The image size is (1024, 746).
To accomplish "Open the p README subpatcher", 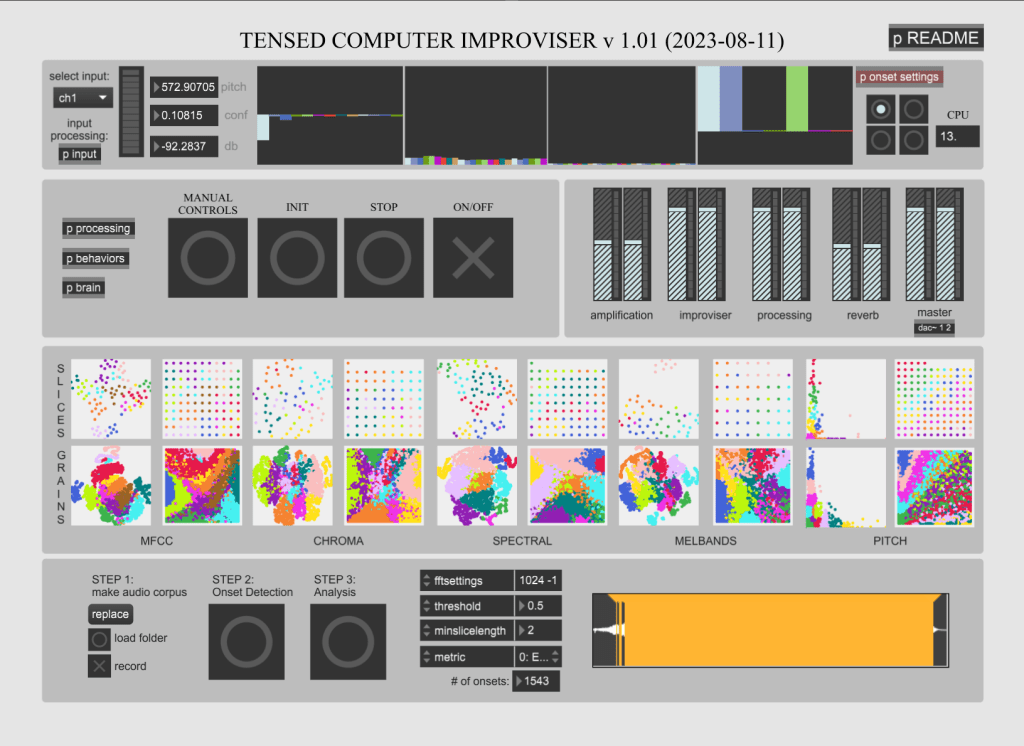I will tap(936, 38).
